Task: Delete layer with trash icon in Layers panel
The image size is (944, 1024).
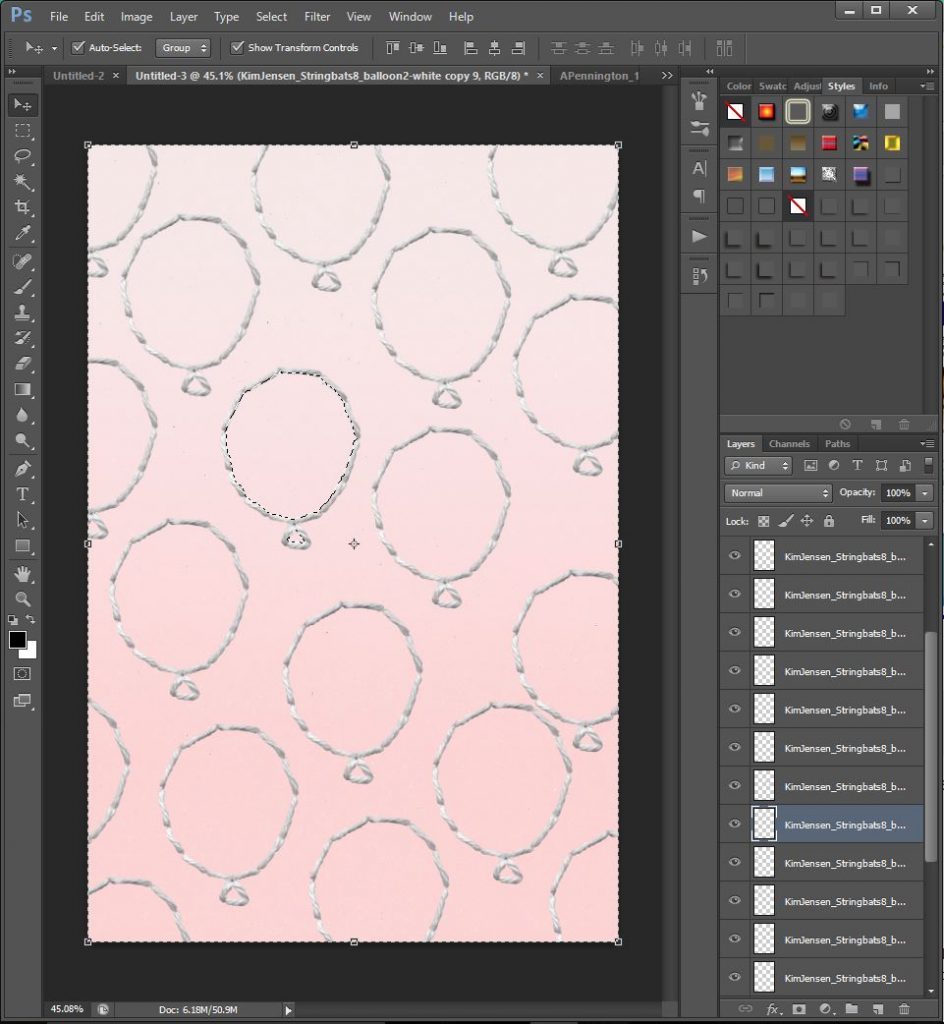Action: coord(904,1009)
